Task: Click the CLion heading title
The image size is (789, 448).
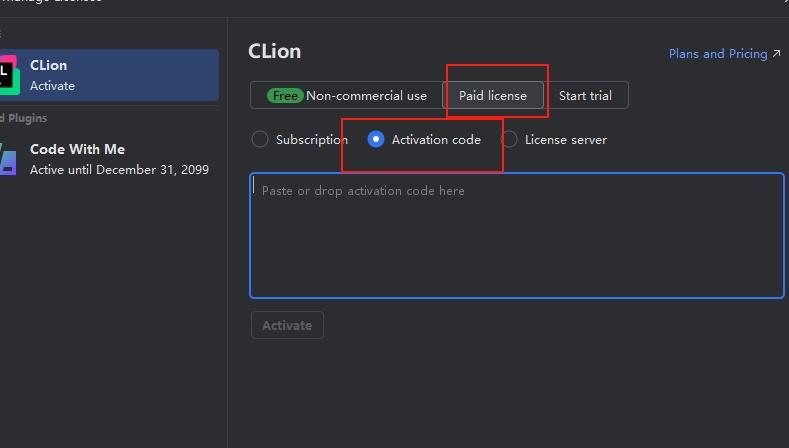Action: click(275, 51)
